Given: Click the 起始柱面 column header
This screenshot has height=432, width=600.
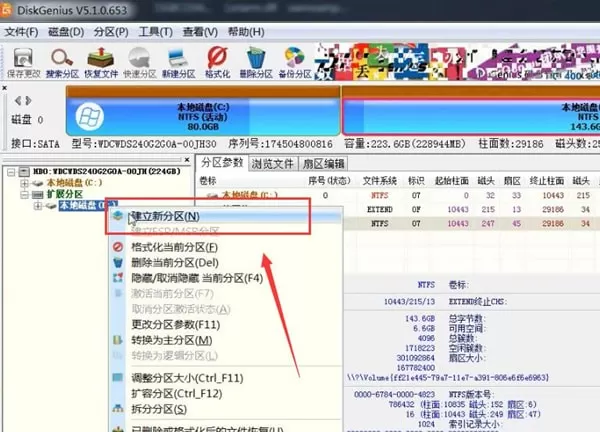Looking at the screenshot, I should [452, 181].
